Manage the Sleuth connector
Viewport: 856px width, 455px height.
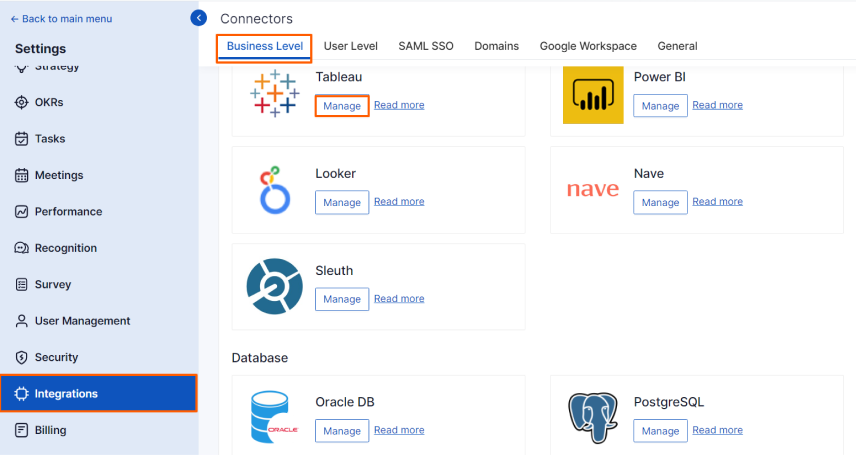(x=342, y=299)
